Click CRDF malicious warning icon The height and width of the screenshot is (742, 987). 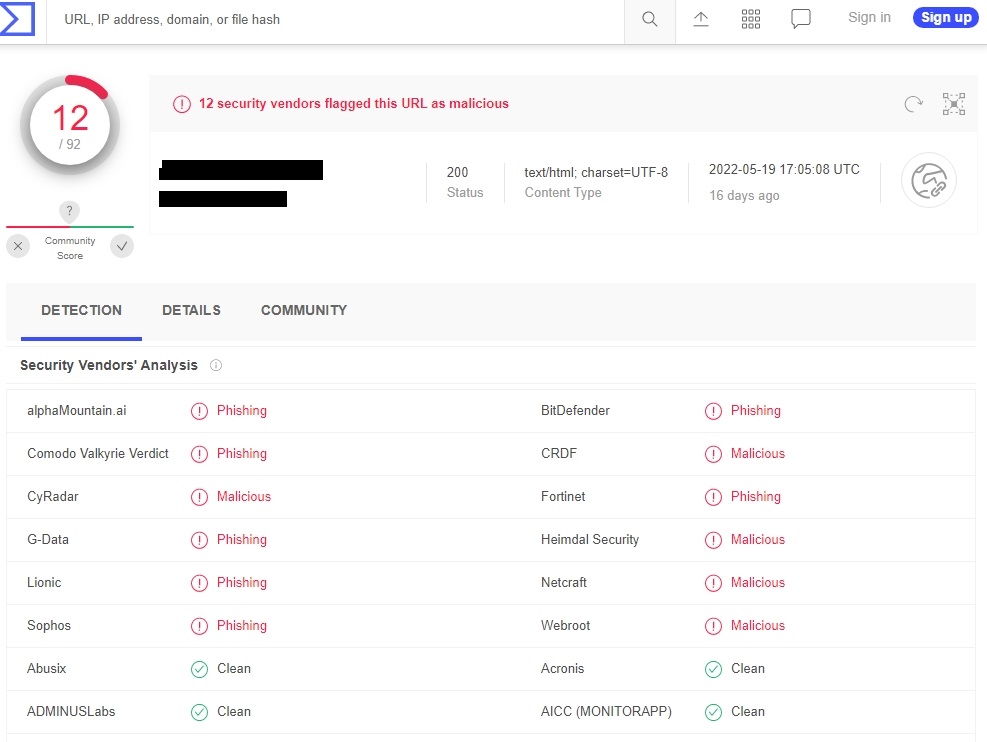coord(713,454)
